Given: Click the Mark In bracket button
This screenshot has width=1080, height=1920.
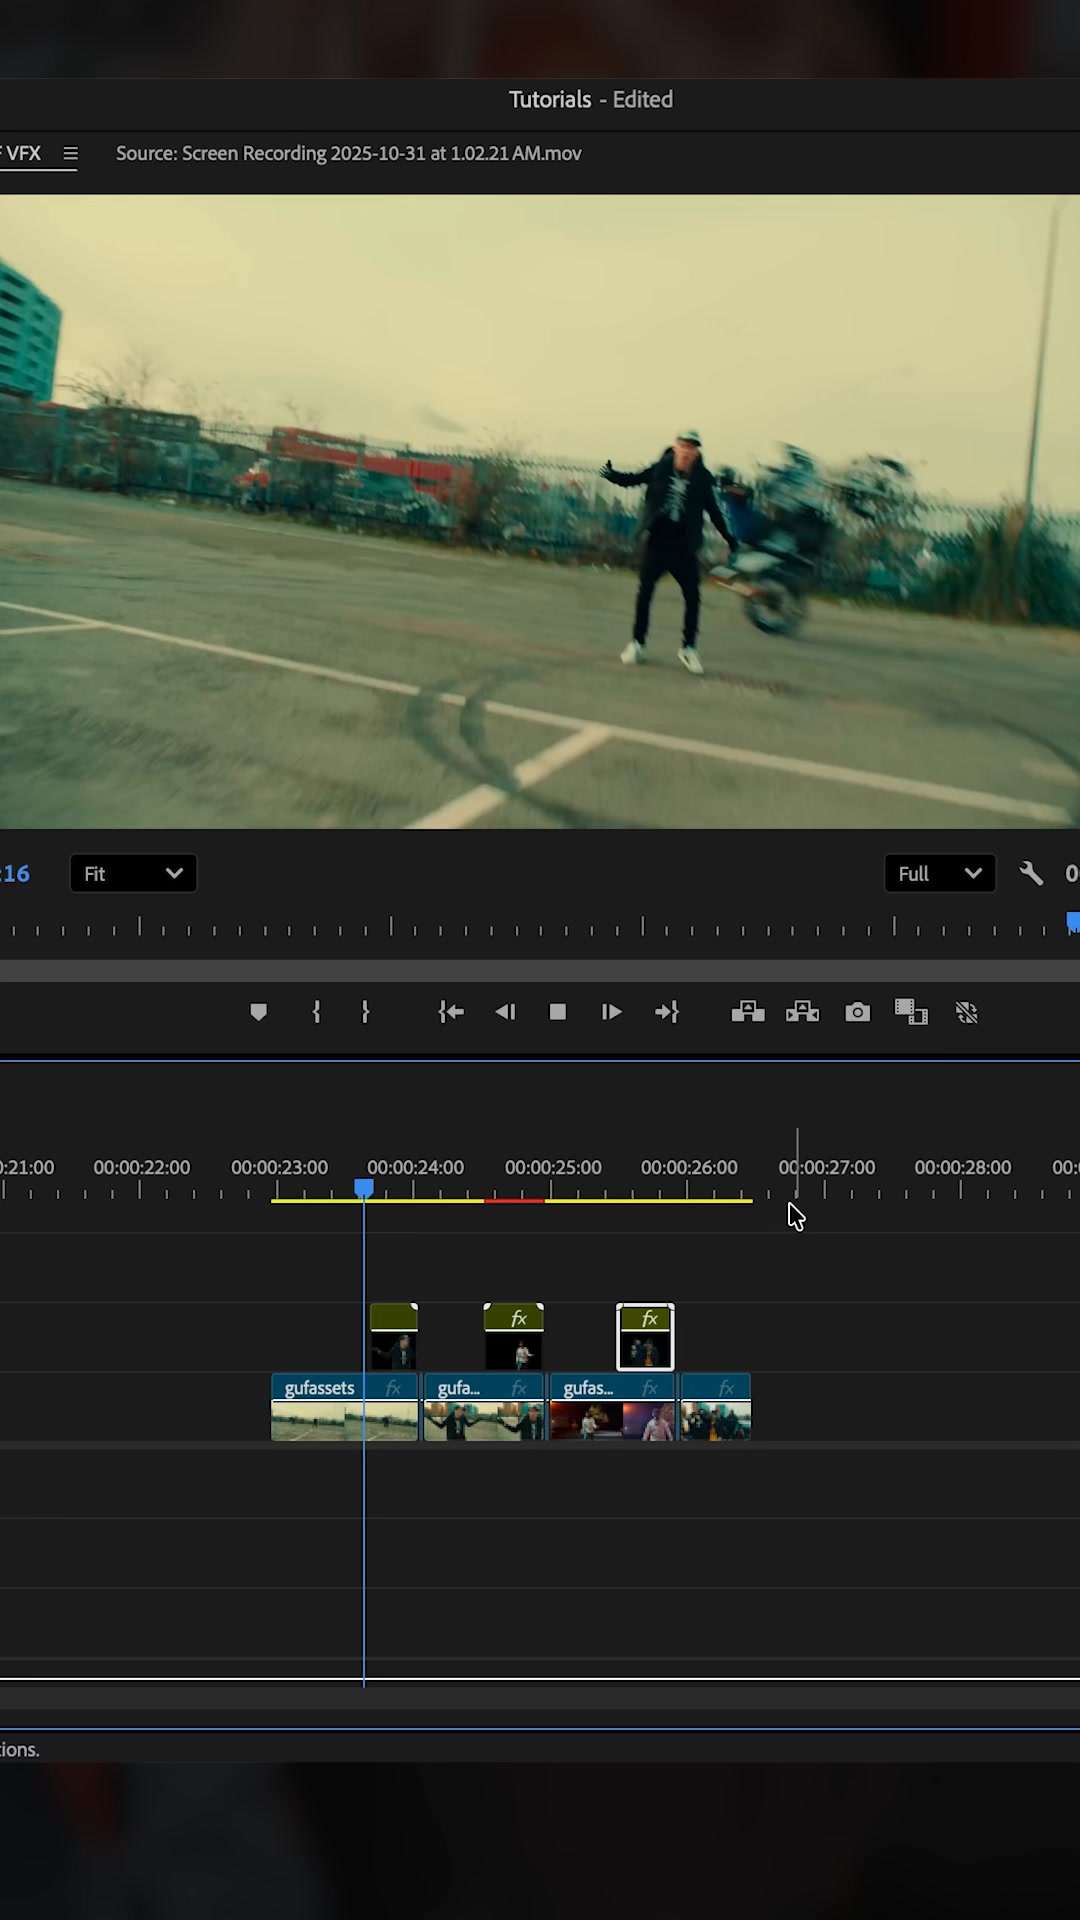Looking at the screenshot, I should tap(316, 1012).
